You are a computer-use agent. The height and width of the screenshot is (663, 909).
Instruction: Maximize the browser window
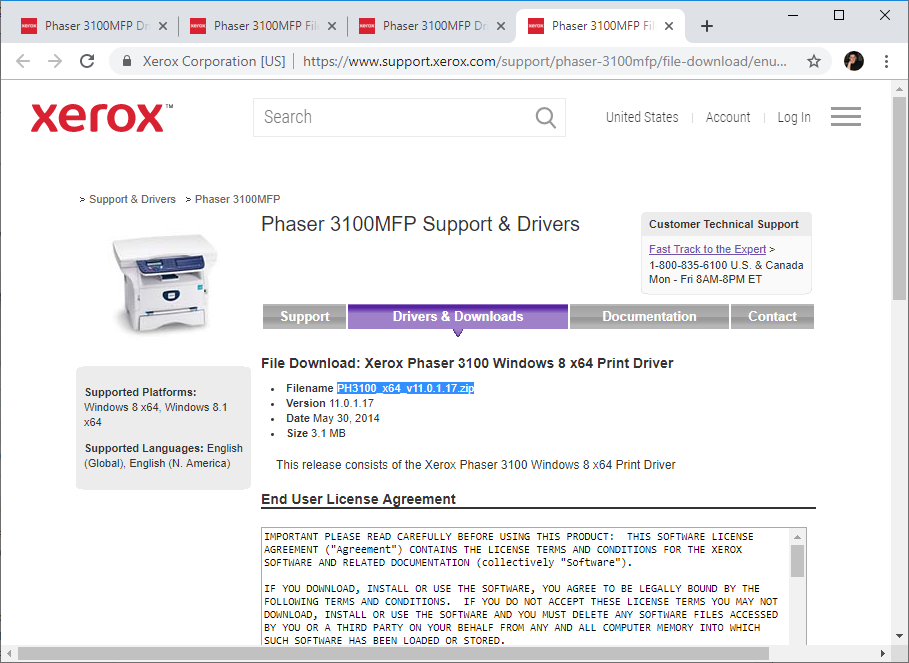[x=839, y=15]
